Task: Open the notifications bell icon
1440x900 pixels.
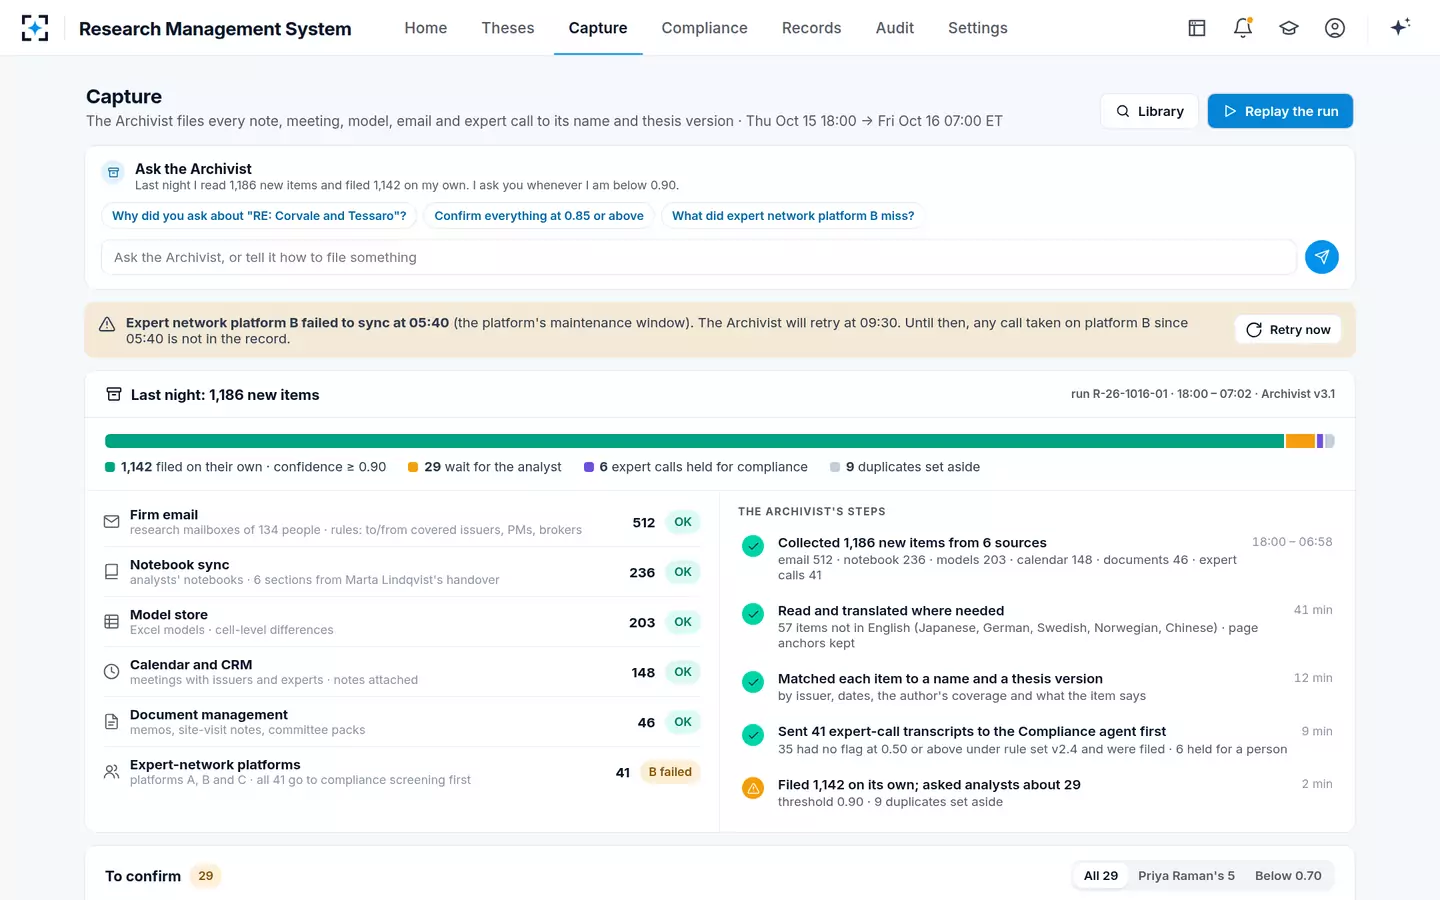Action: point(1243,28)
